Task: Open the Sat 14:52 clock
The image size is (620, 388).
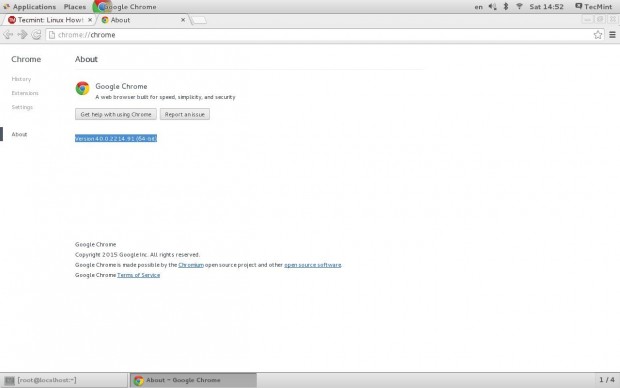Action: coord(546,7)
